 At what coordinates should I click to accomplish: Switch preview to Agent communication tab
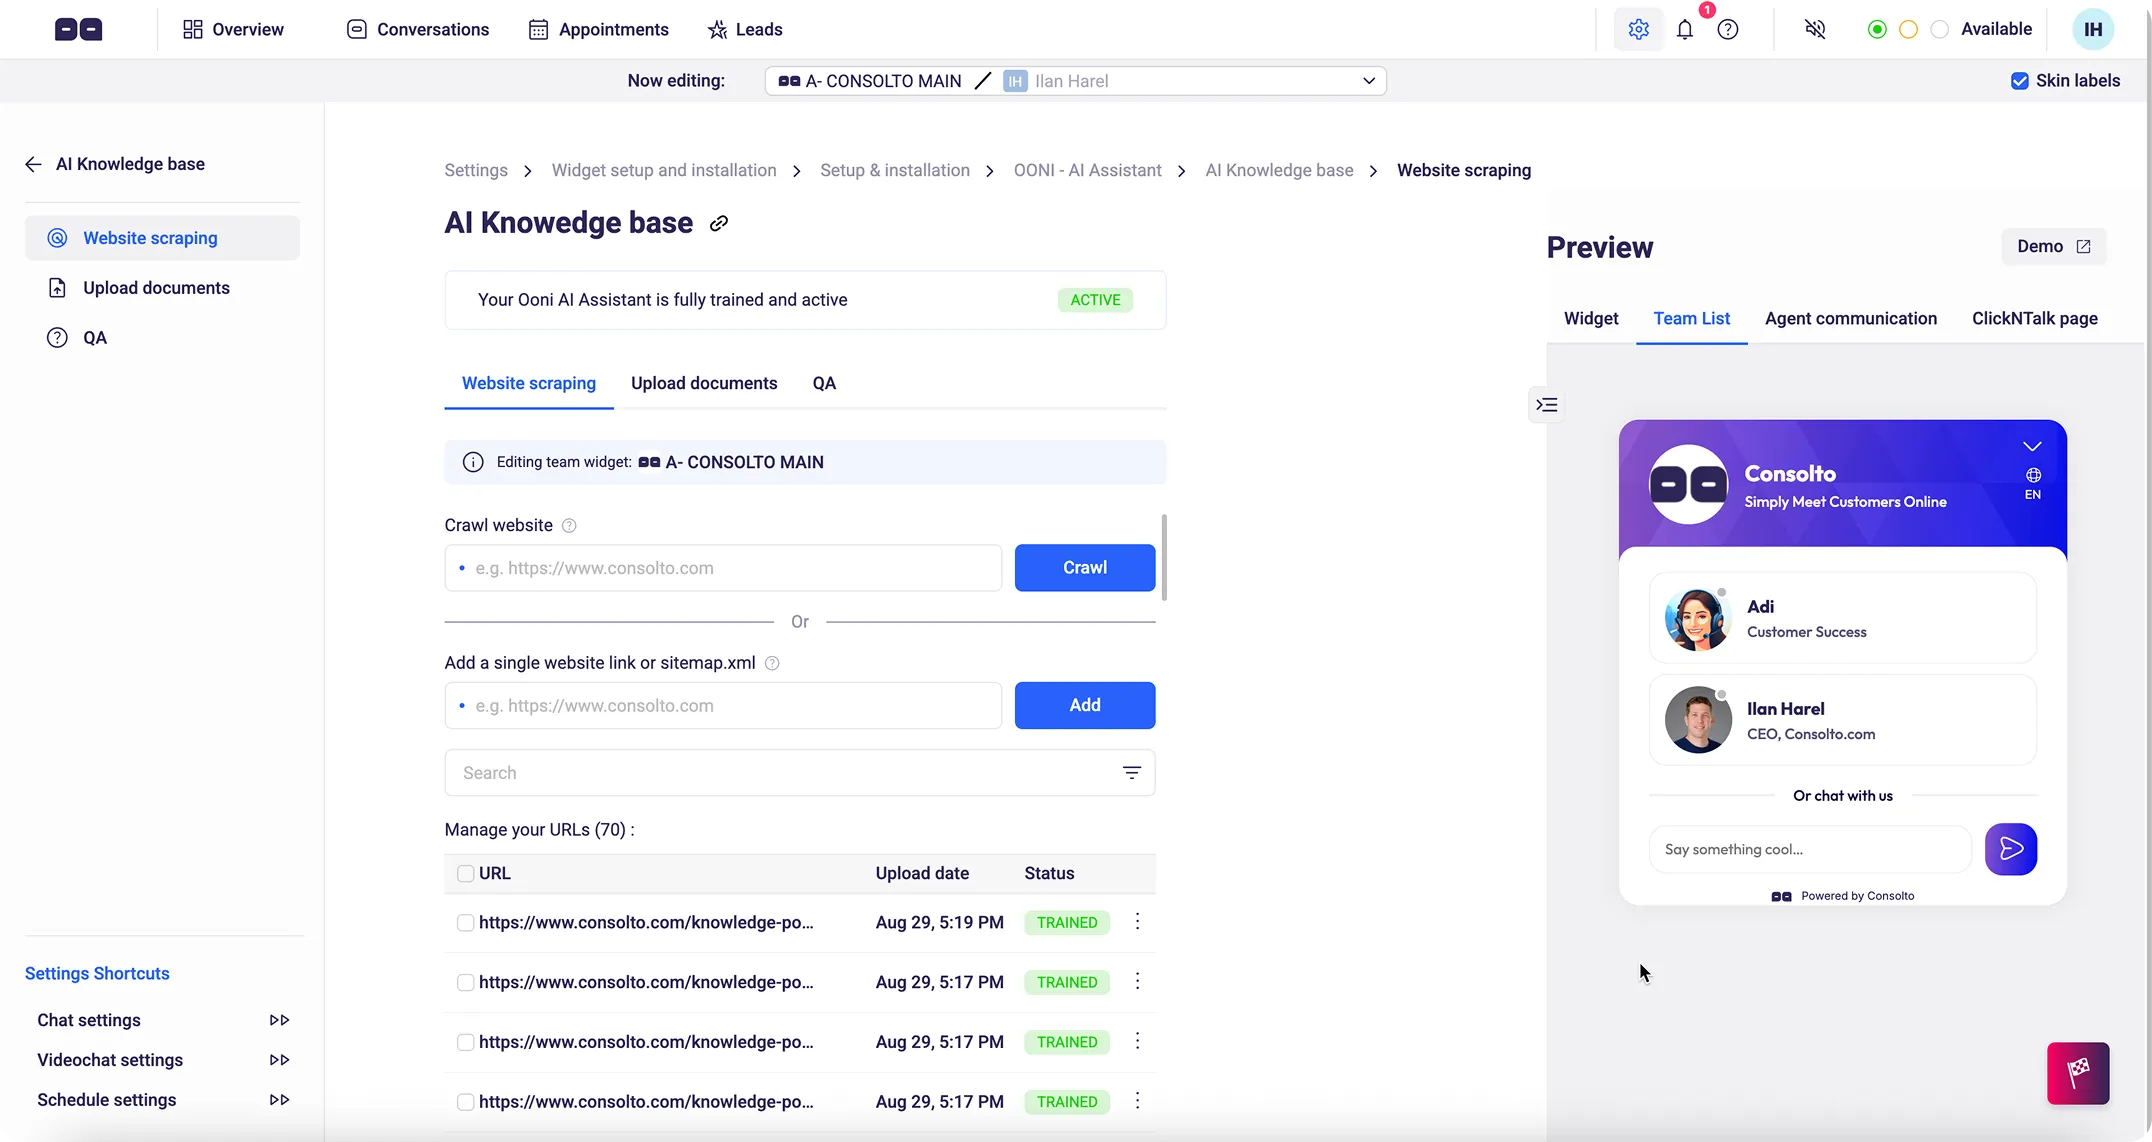click(x=1850, y=318)
